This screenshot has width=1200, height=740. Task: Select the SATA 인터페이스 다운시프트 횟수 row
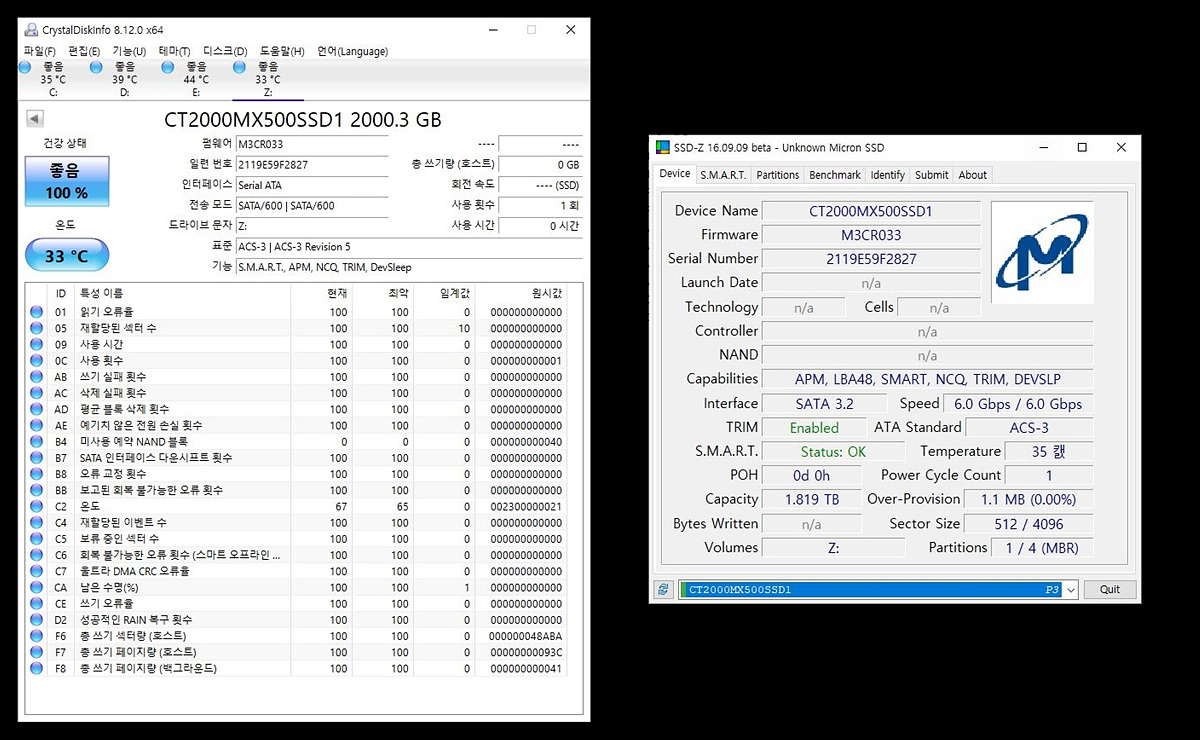click(x=296, y=457)
